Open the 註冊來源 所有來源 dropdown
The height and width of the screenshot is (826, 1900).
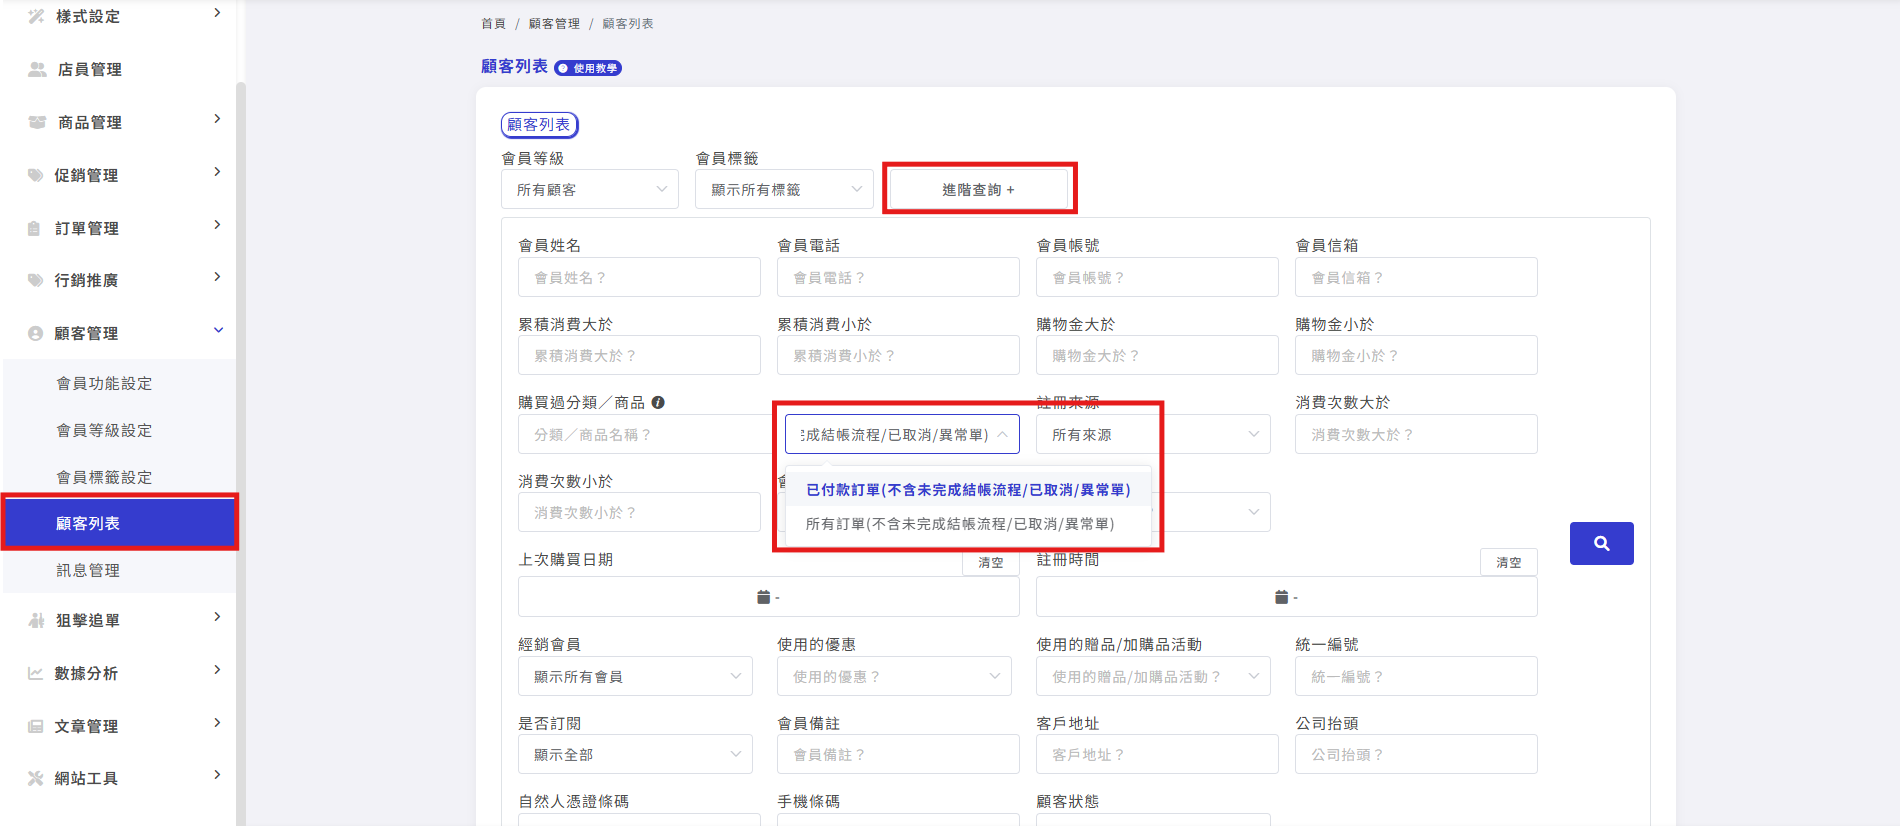1153,435
